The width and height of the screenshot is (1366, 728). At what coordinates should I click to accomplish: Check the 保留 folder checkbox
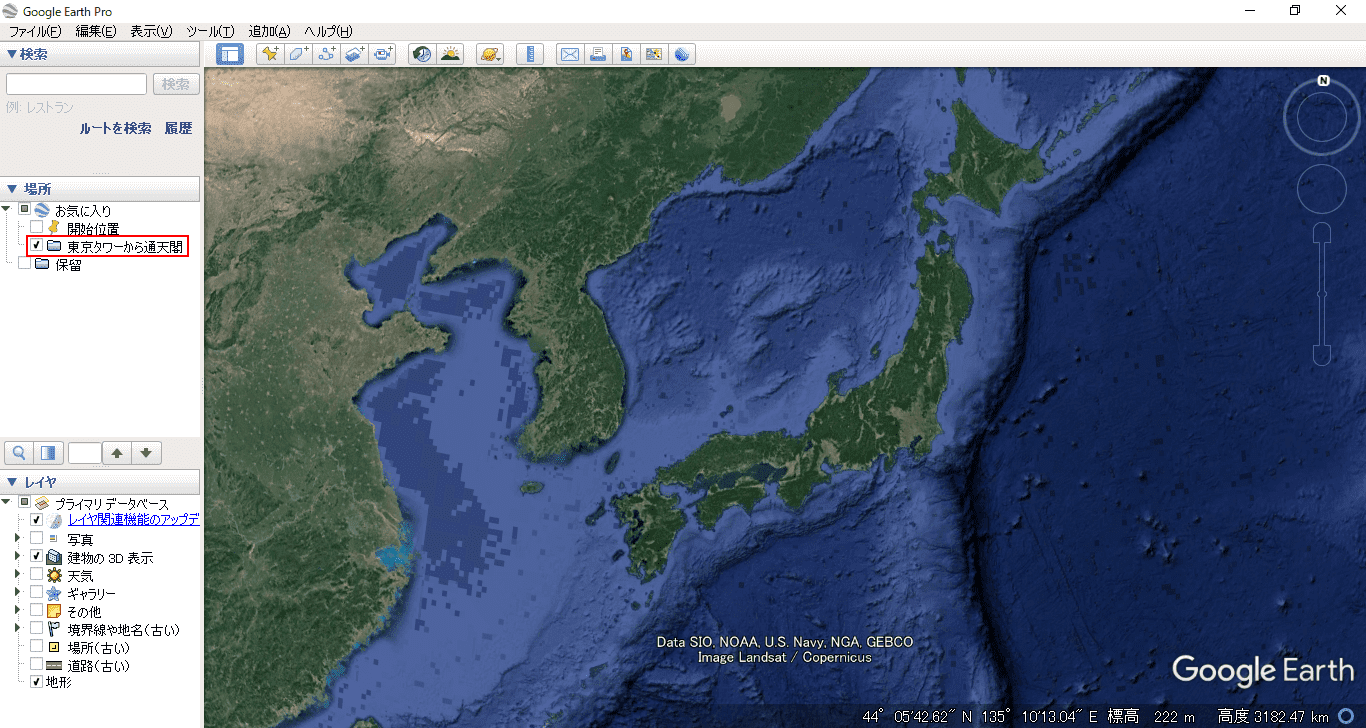24,264
